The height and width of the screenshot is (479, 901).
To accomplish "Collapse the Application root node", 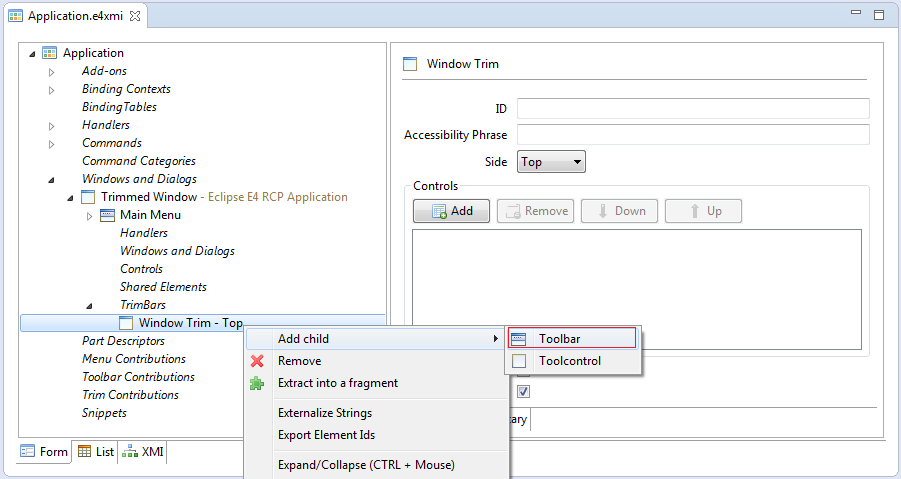I will click(x=32, y=54).
